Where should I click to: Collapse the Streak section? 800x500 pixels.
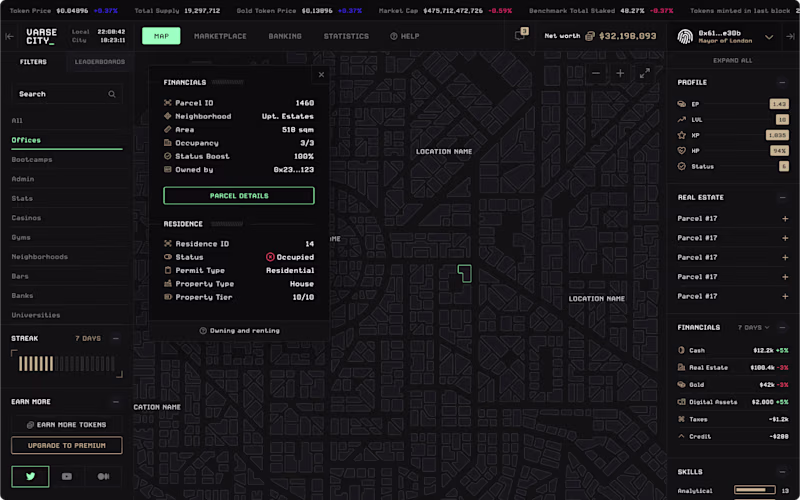pyautogui.click(x=116, y=338)
